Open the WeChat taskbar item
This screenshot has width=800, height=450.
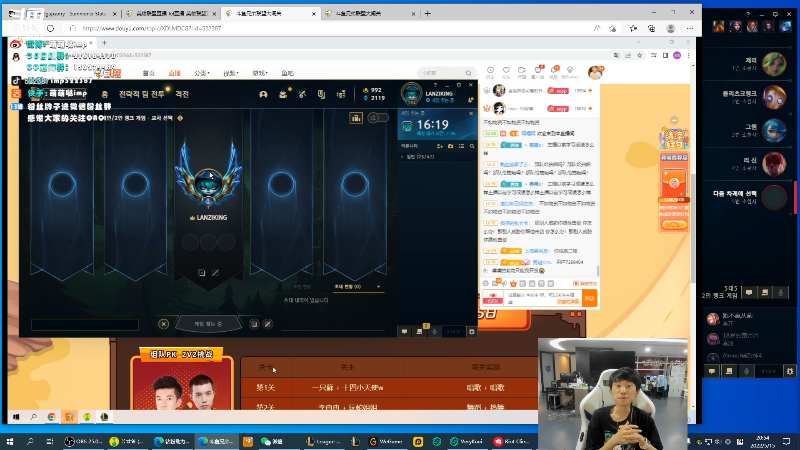(272, 441)
